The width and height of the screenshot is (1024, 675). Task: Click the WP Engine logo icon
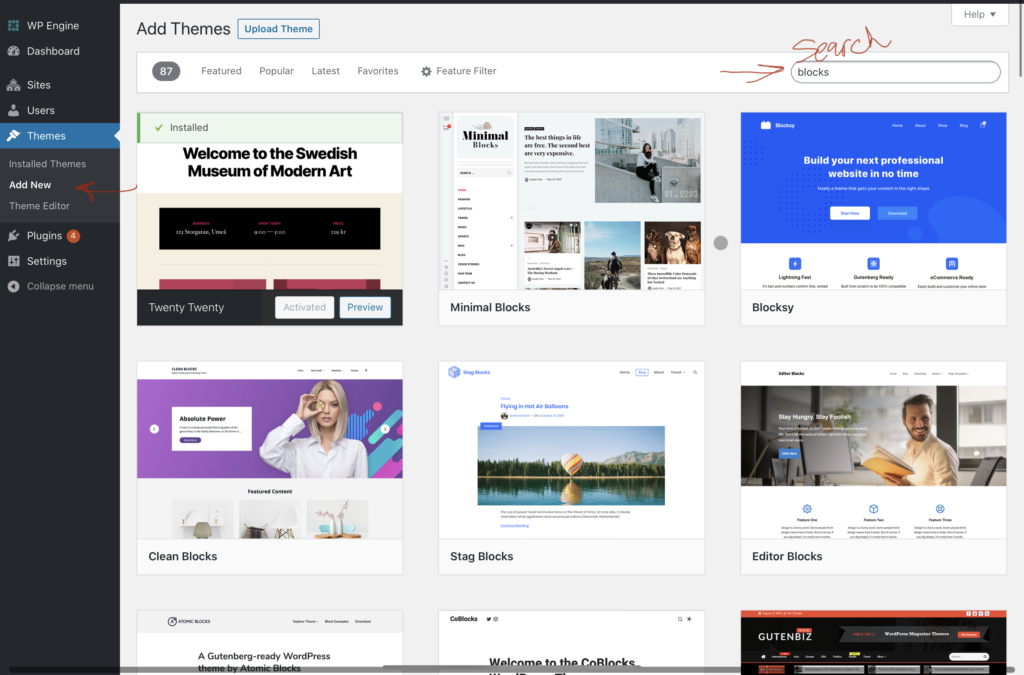13,25
